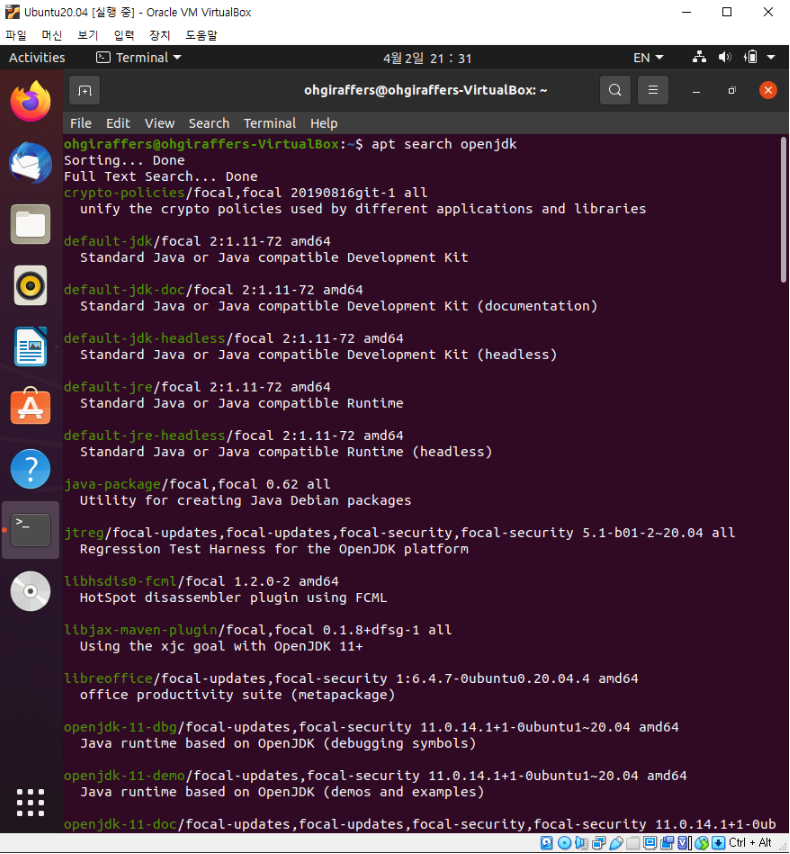Viewport: 790px width, 854px height.
Task: Click the 'libreoffice' package name
Action: (108, 679)
